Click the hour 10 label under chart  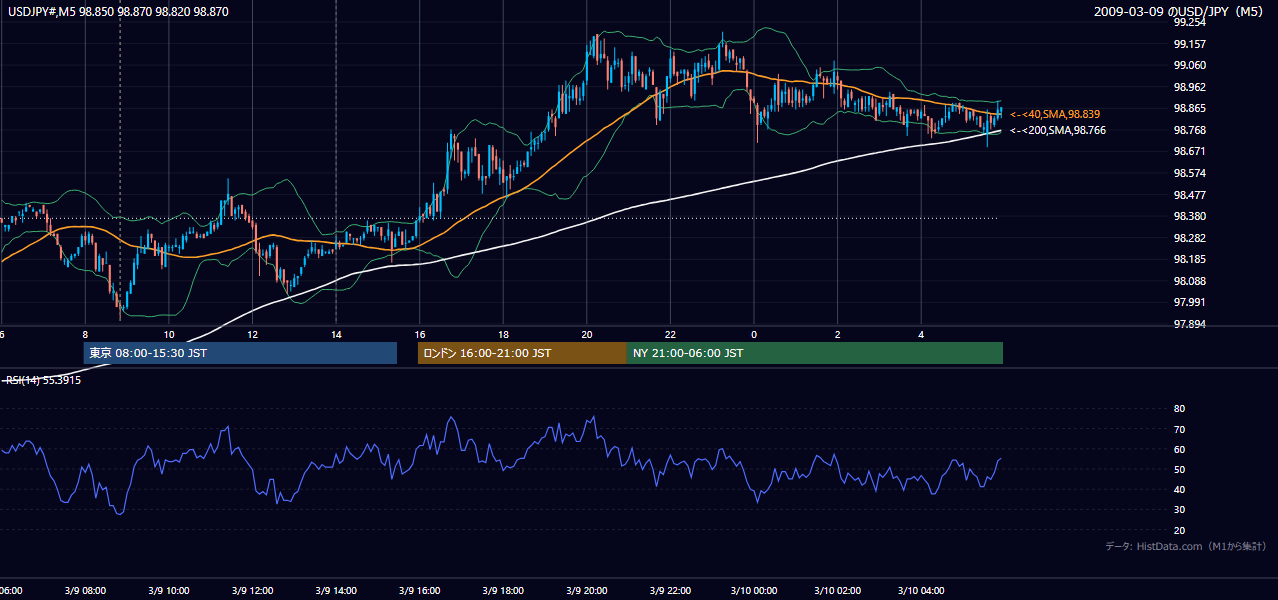point(169,334)
